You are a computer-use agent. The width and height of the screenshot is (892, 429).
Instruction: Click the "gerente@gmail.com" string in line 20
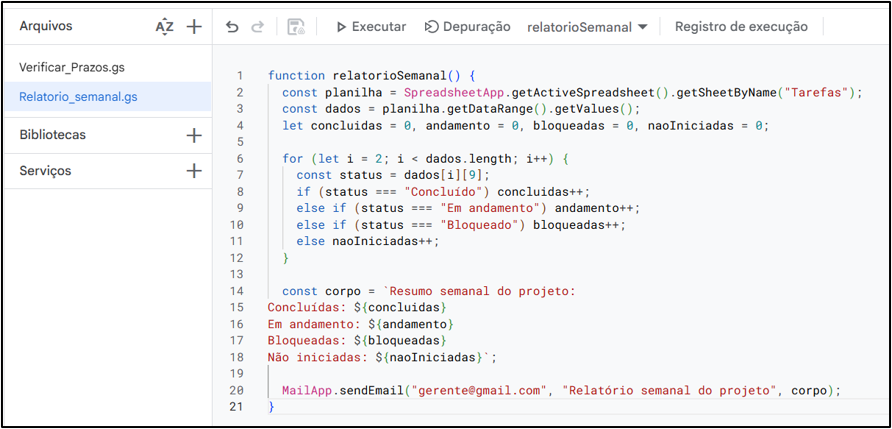(x=478, y=391)
